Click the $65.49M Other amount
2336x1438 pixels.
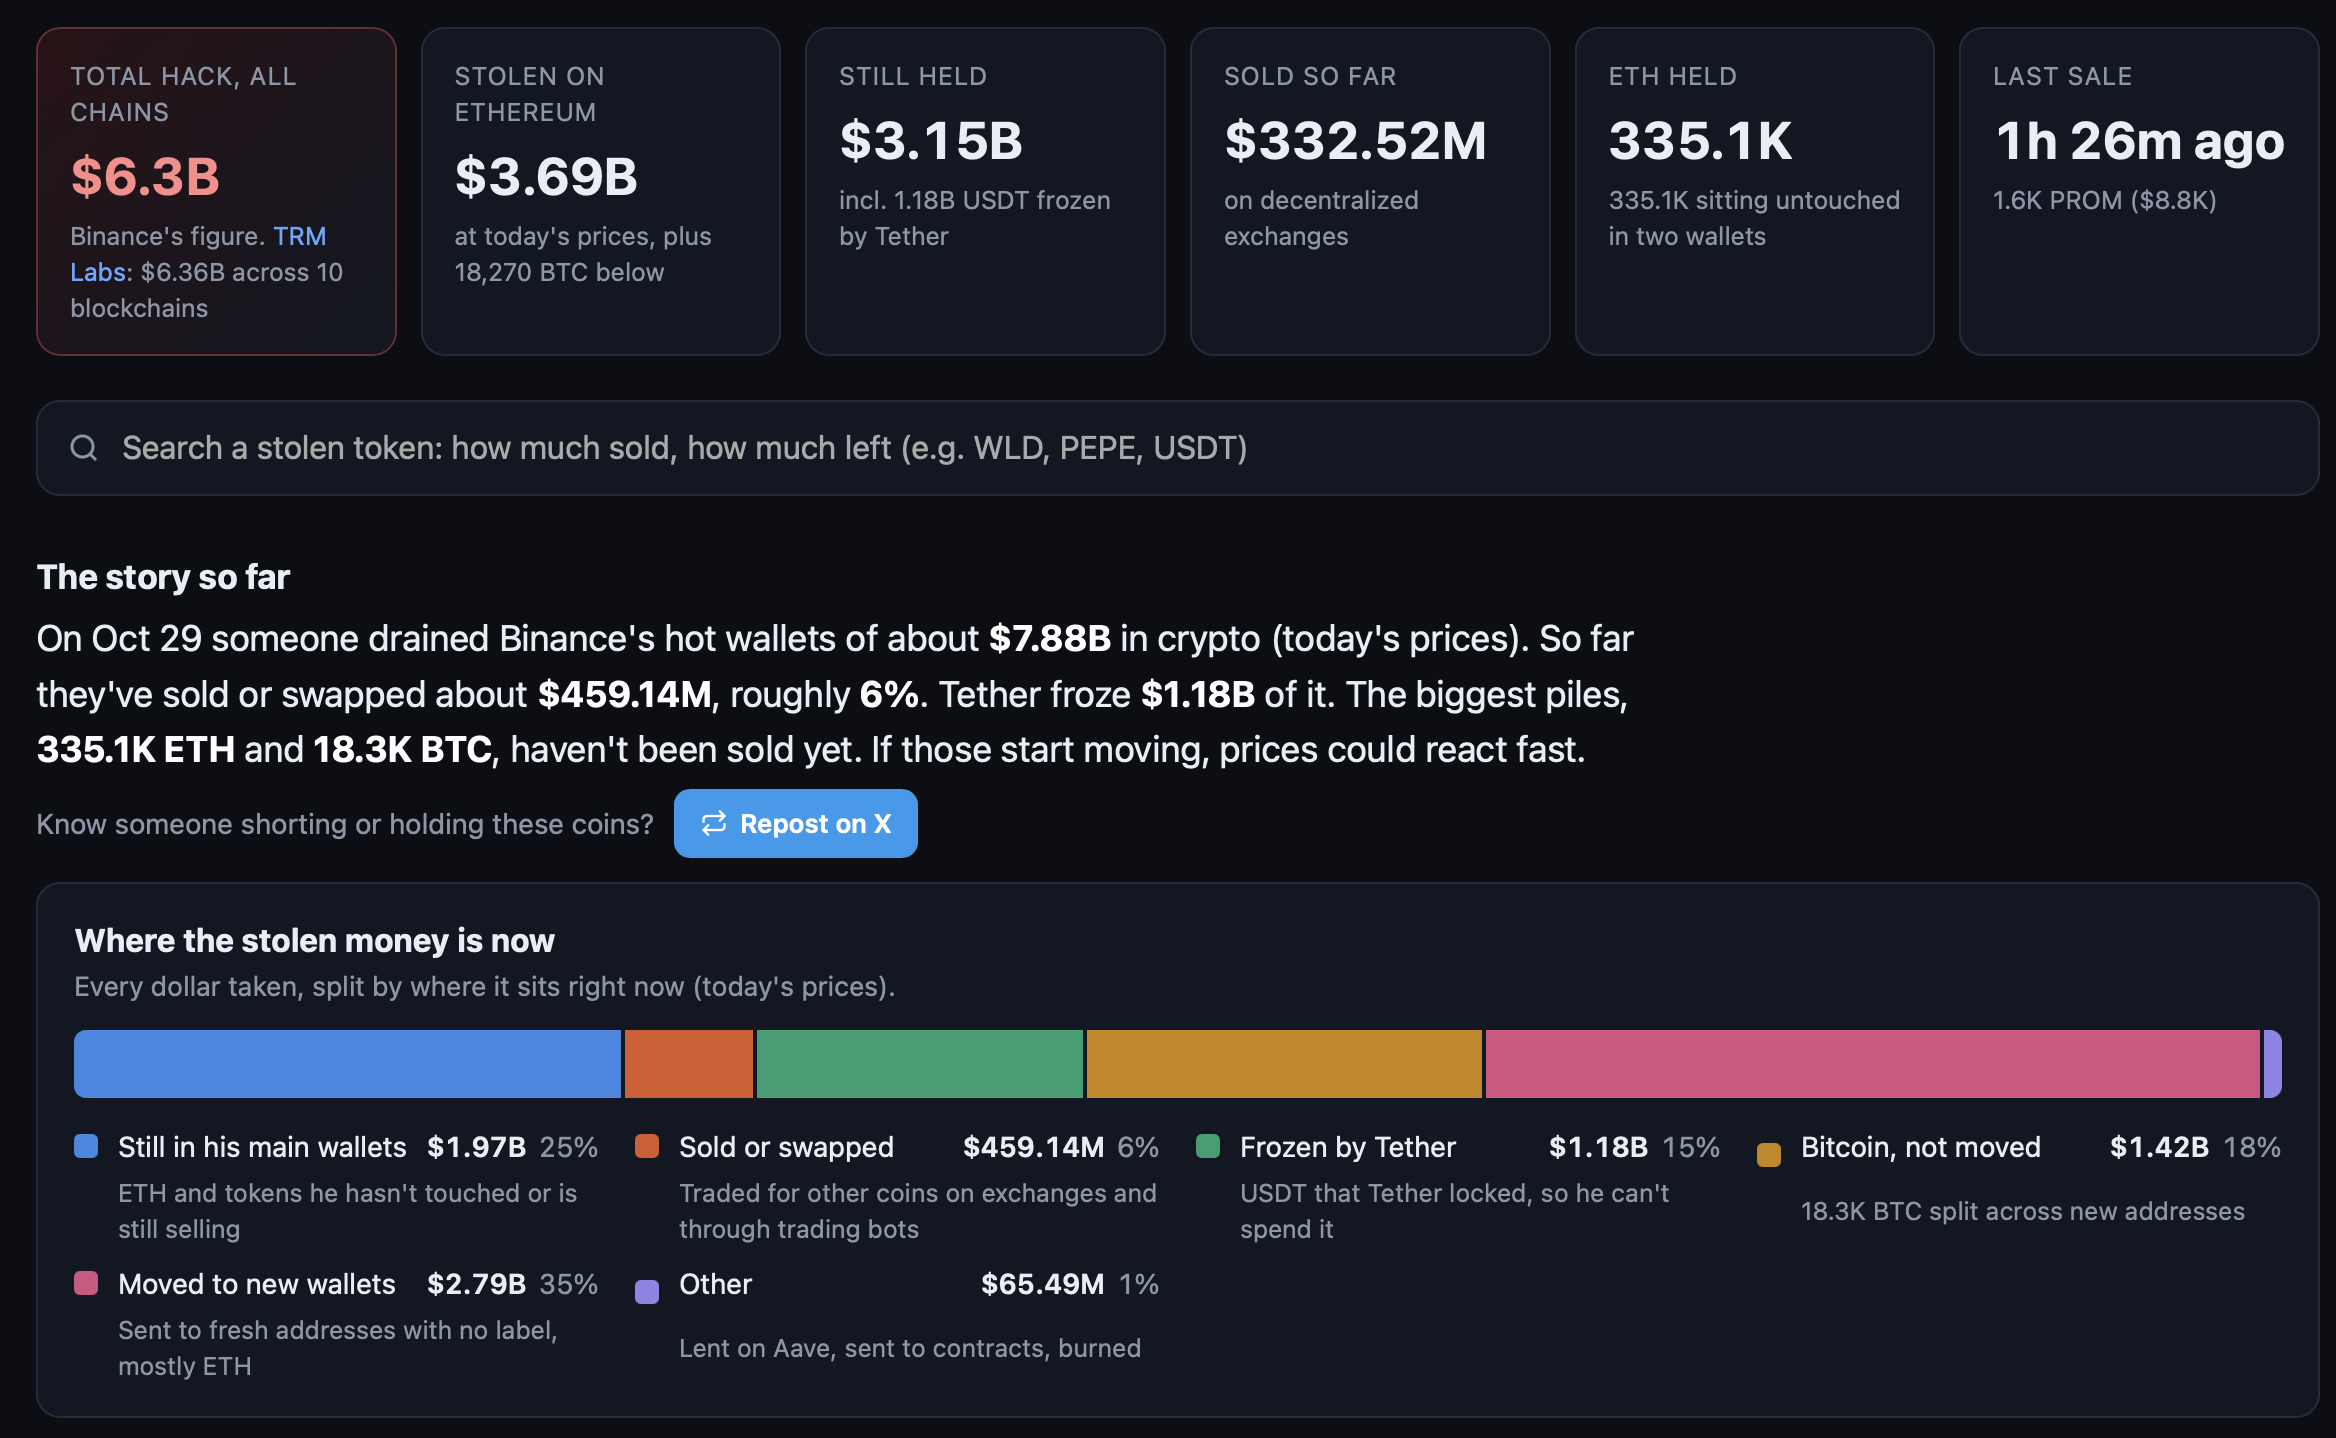(x=1042, y=1284)
